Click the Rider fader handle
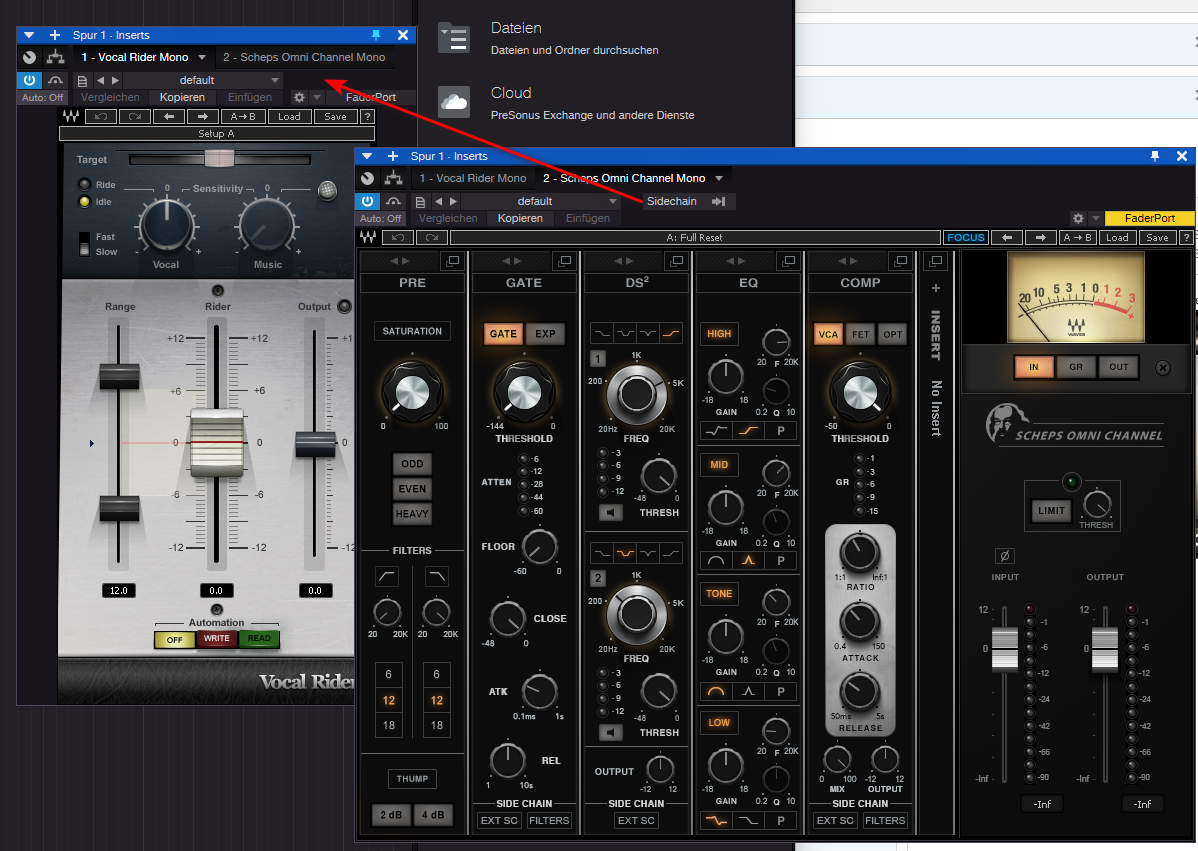Viewport: 1198px width, 851px height. click(x=218, y=441)
